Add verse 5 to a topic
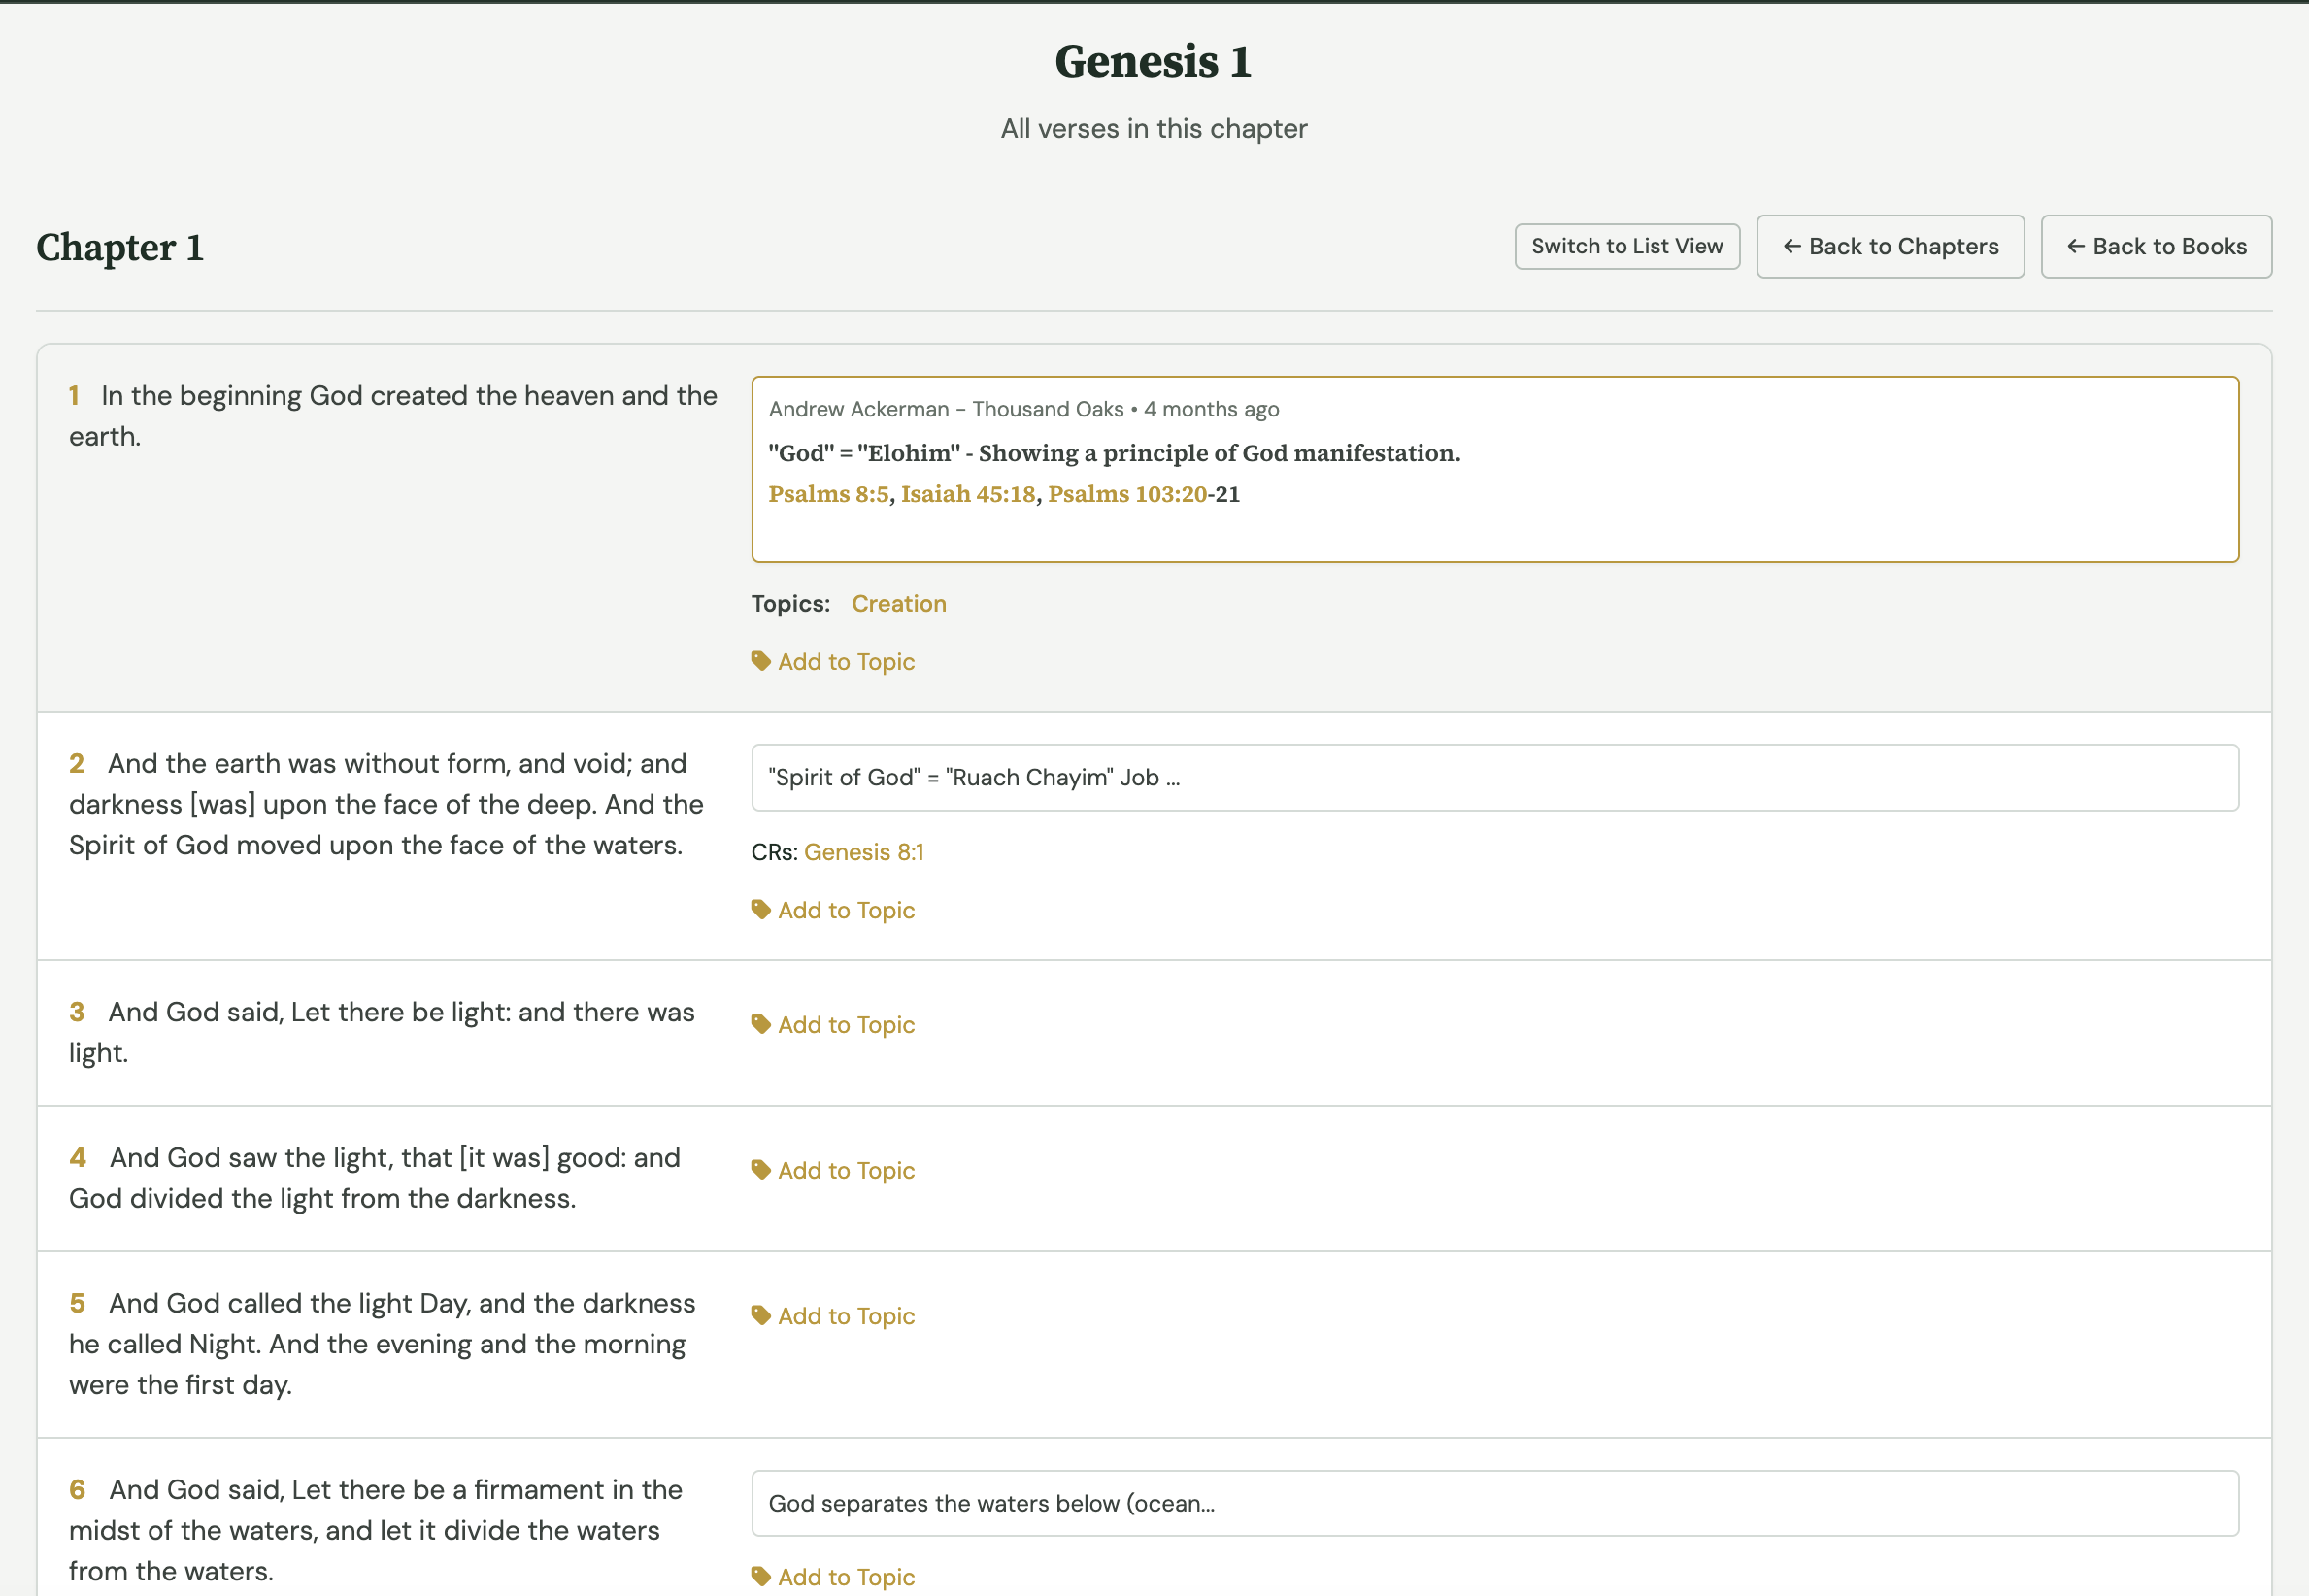The image size is (2309, 1596). point(833,1316)
